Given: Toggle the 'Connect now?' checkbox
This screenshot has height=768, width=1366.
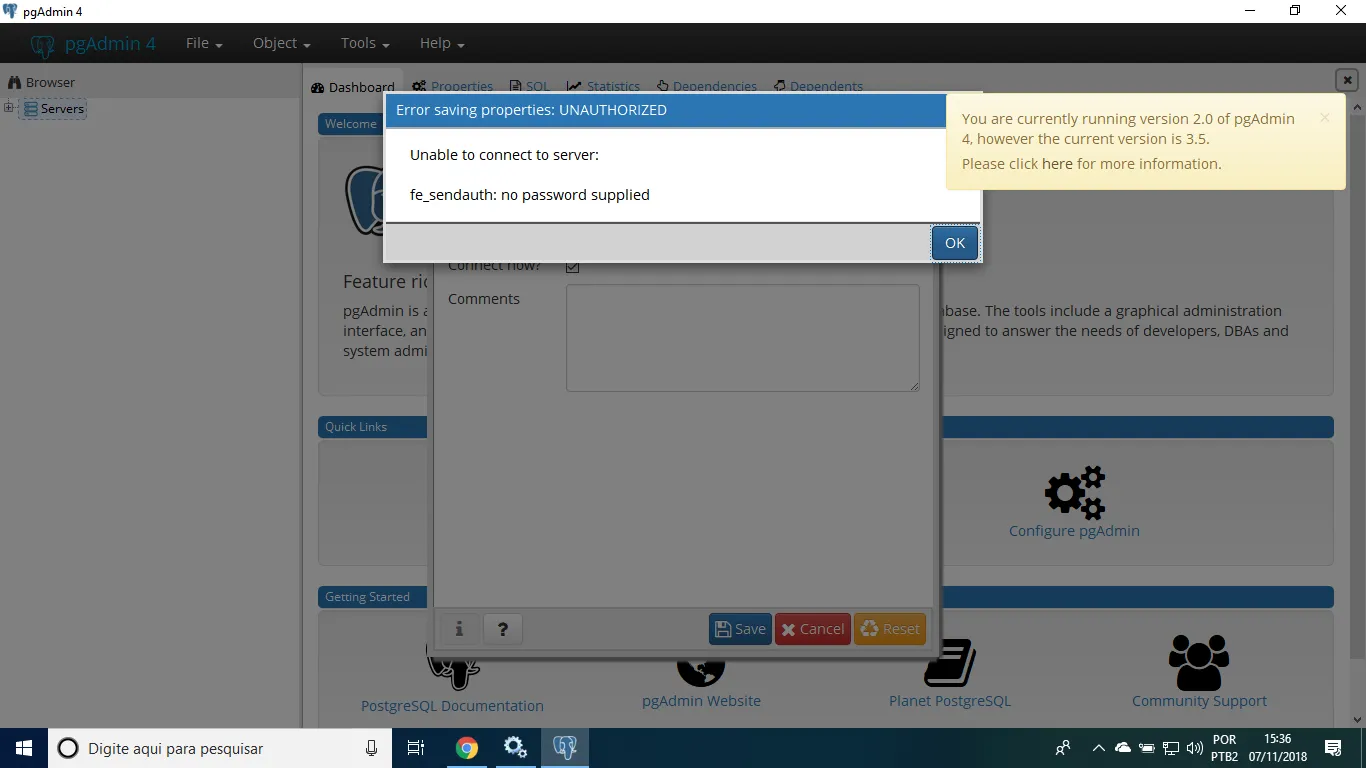Looking at the screenshot, I should pyautogui.click(x=572, y=267).
